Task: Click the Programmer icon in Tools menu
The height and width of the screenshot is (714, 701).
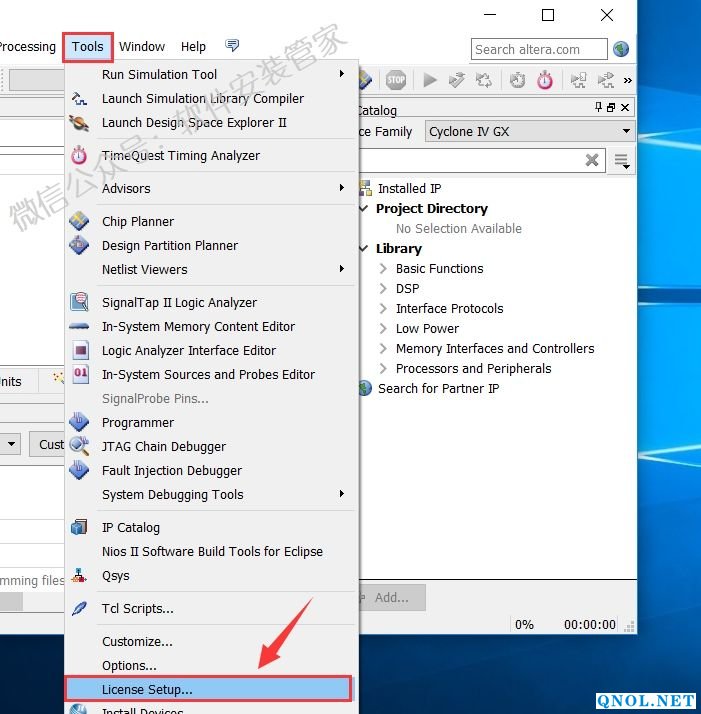Action: pyautogui.click(x=80, y=423)
